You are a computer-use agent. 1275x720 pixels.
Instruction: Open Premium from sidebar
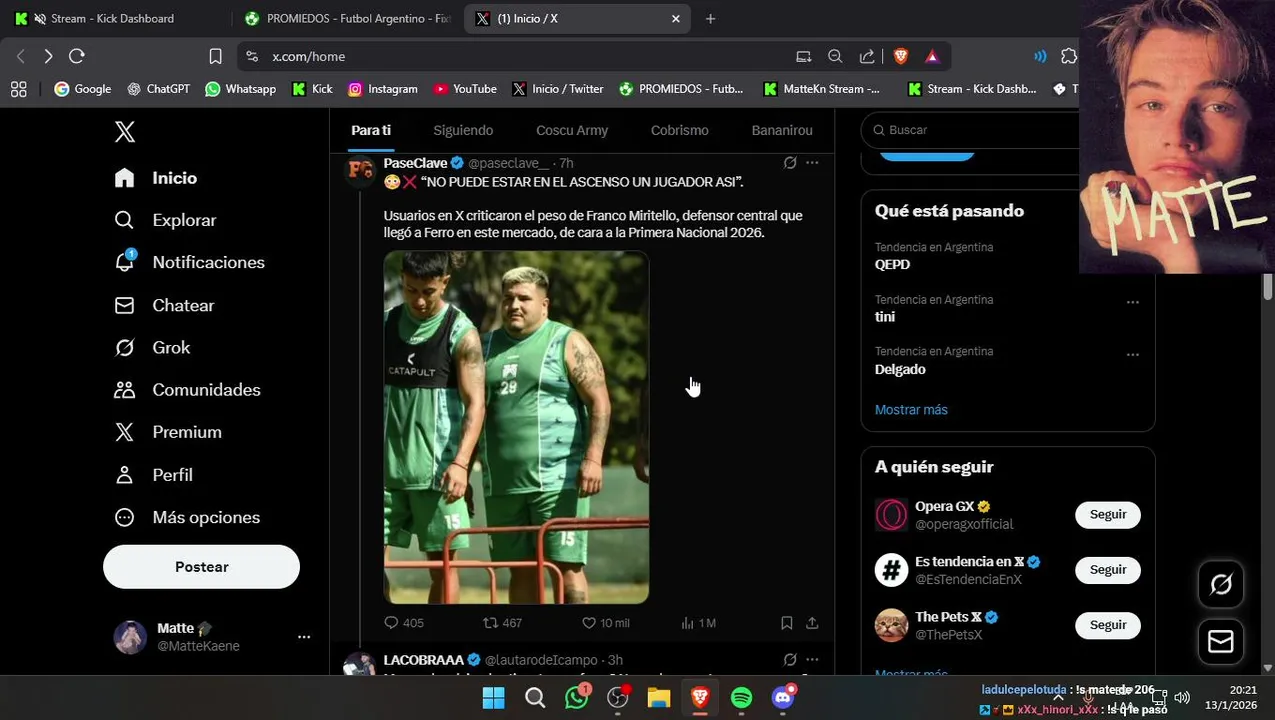pos(168,432)
